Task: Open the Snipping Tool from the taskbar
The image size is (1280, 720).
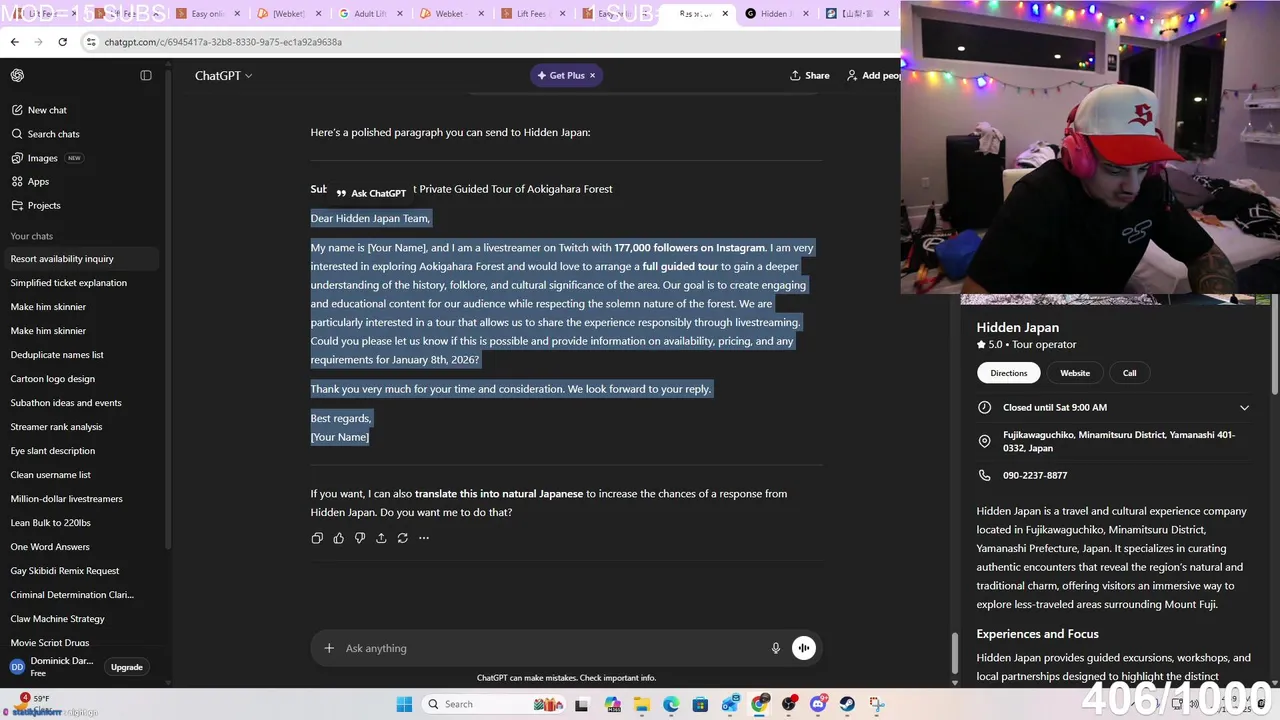Action: 877,704
